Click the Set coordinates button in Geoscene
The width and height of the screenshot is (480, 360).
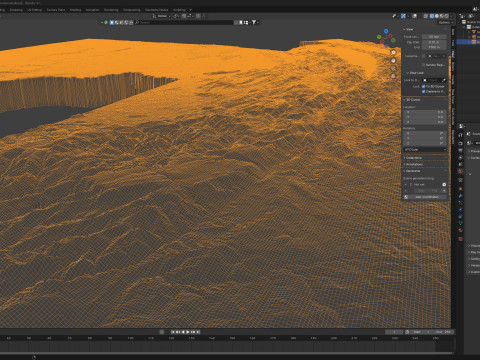tap(425, 197)
